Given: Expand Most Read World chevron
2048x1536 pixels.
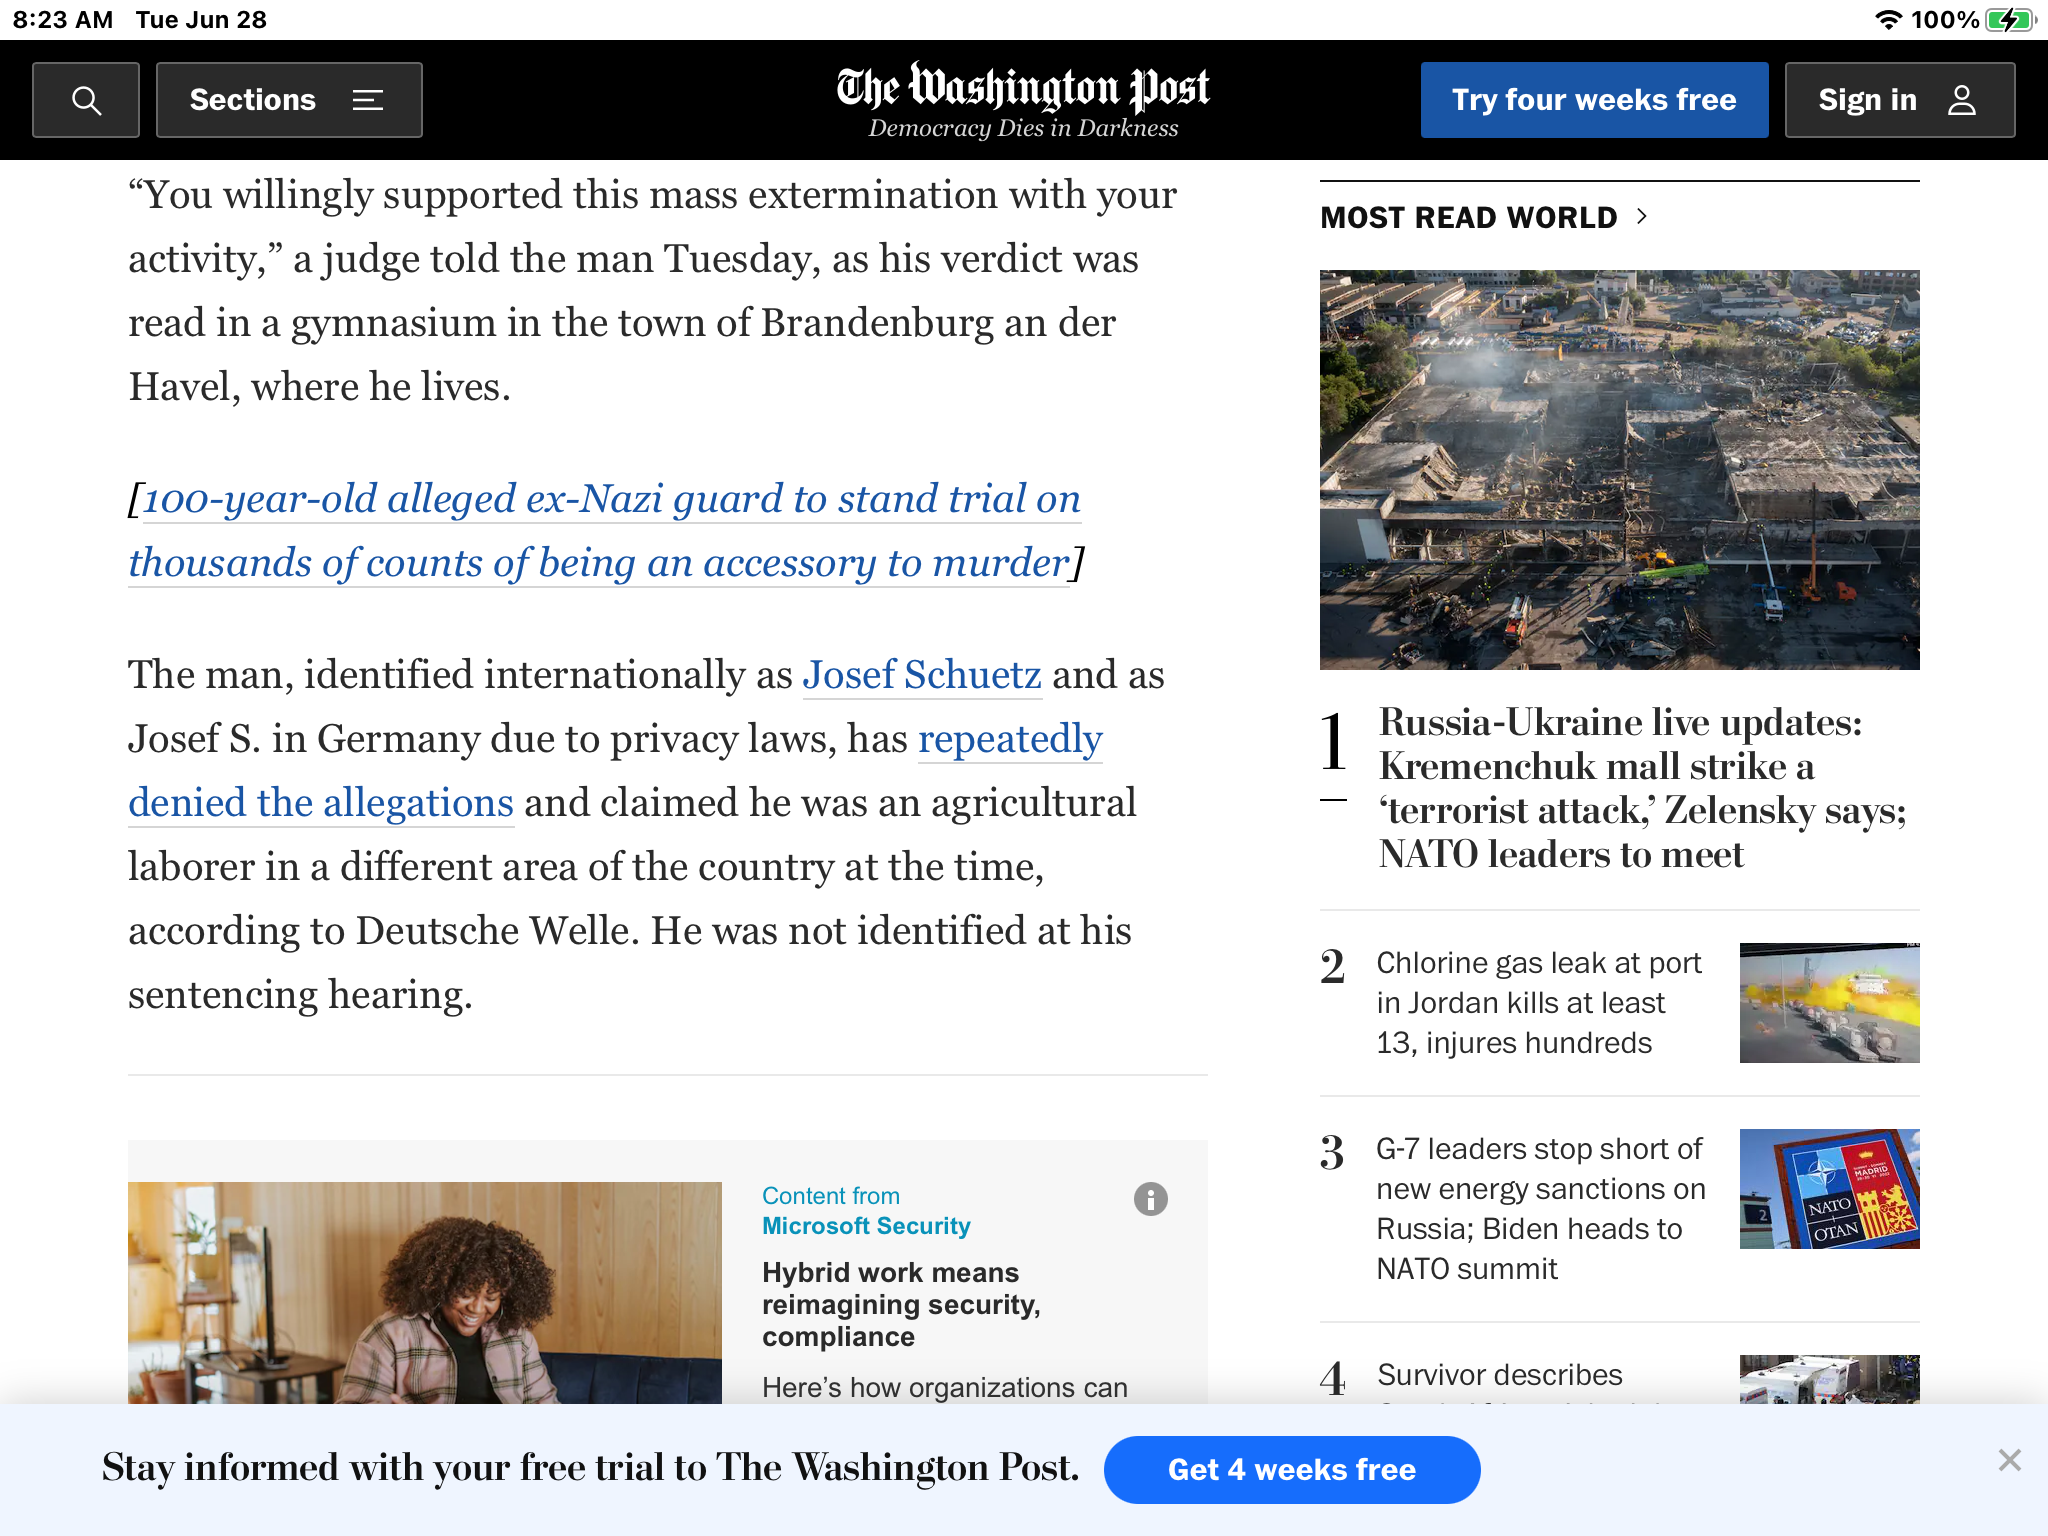Looking at the screenshot, I should [1642, 216].
